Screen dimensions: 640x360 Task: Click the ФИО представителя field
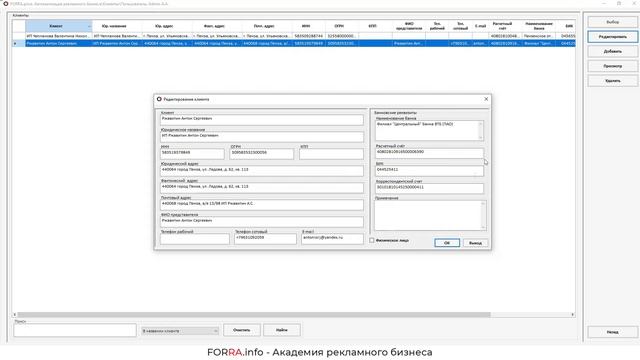(x=262, y=222)
